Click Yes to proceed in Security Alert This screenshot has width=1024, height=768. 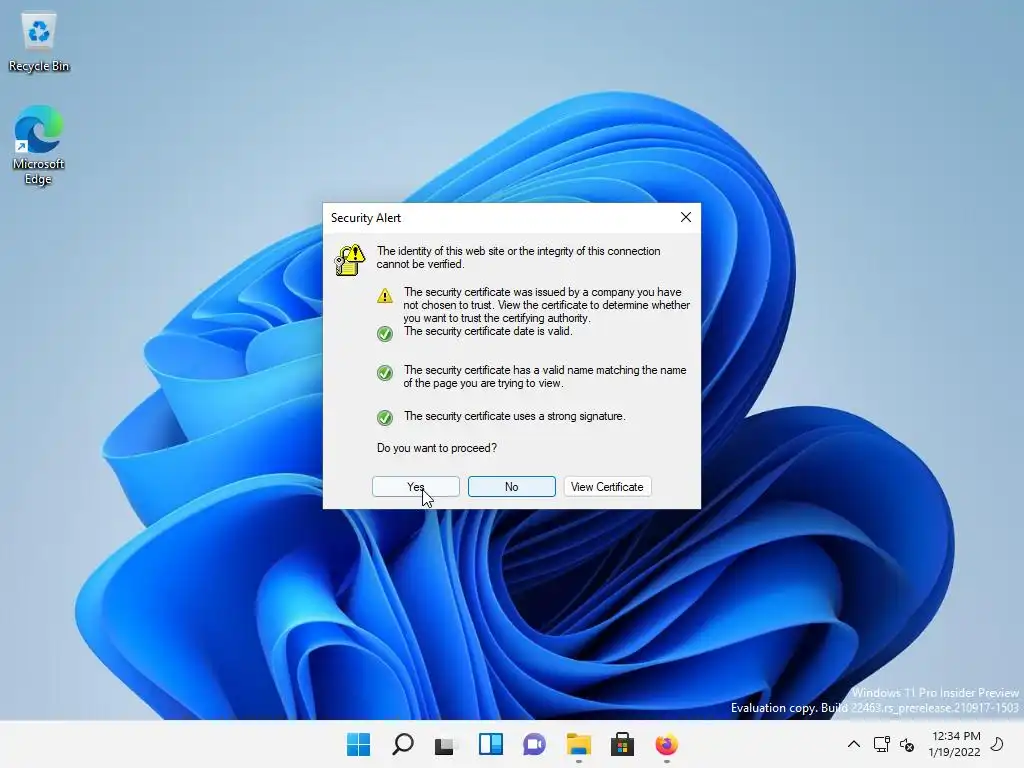416,487
